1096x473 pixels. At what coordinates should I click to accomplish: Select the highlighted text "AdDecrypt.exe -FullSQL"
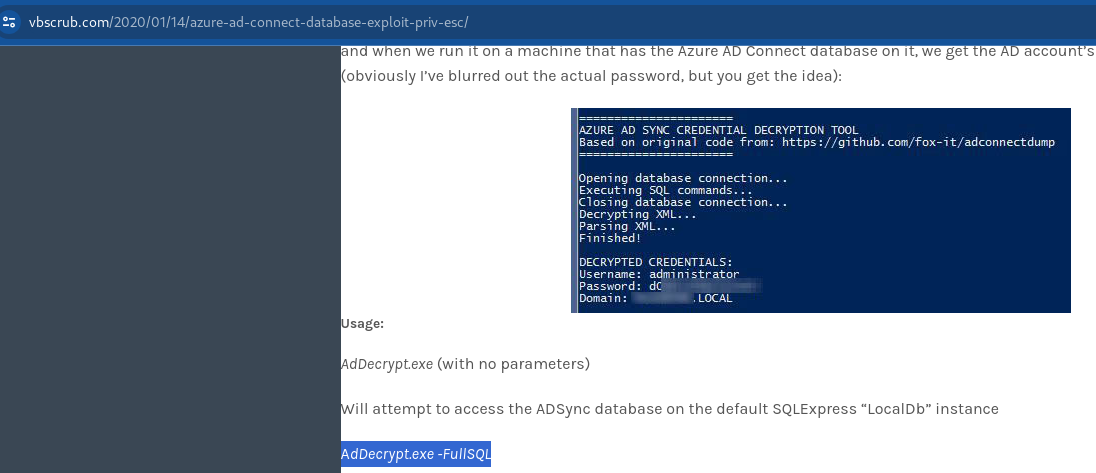416,454
